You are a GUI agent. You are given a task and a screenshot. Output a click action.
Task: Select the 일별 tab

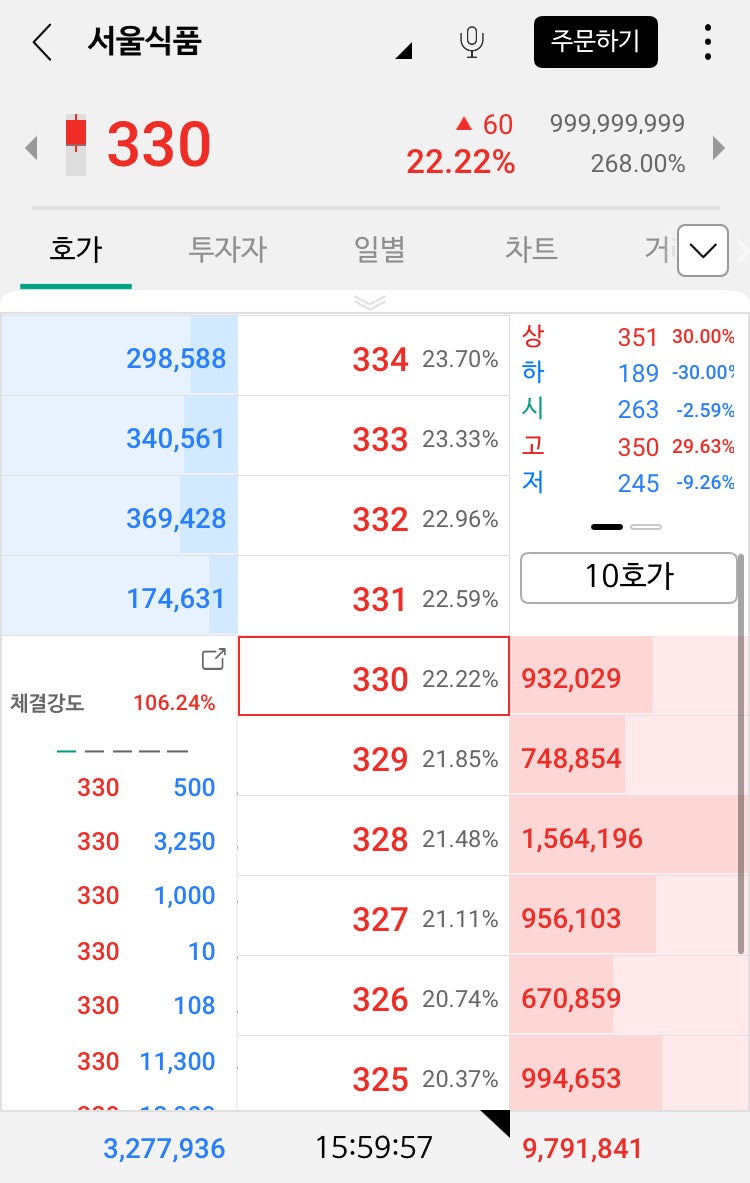click(x=378, y=251)
